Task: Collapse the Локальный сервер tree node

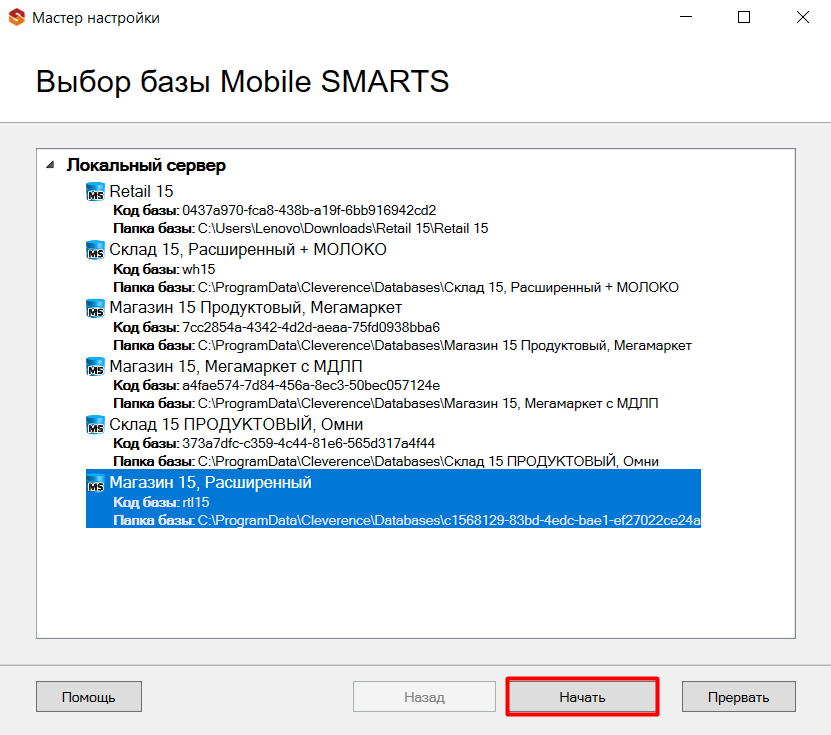Action: click(50, 165)
